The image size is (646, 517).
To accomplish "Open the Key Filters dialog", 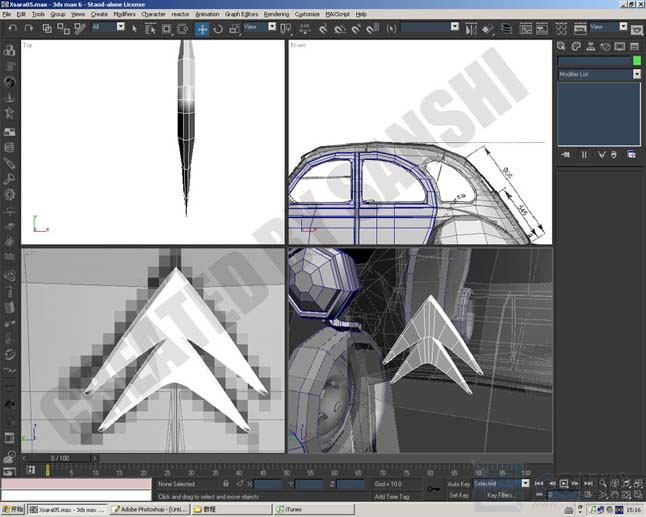I will pos(499,495).
